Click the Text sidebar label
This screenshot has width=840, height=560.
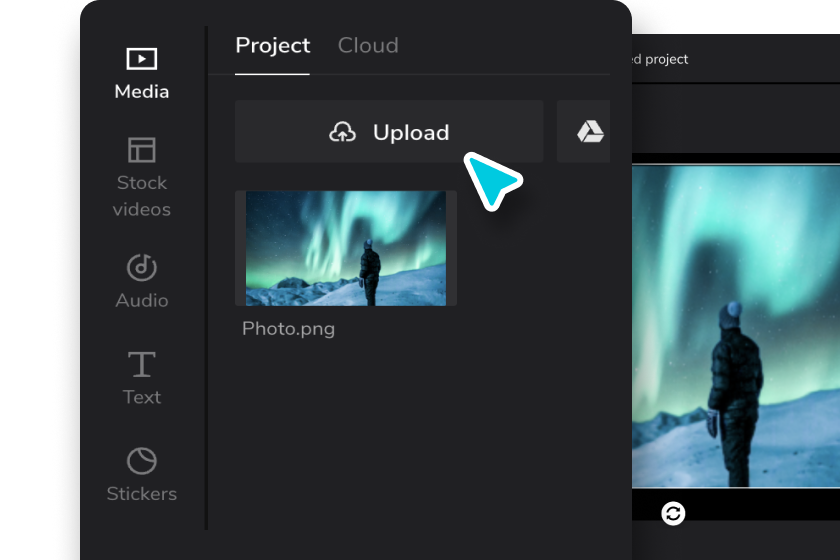pos(141,397)
